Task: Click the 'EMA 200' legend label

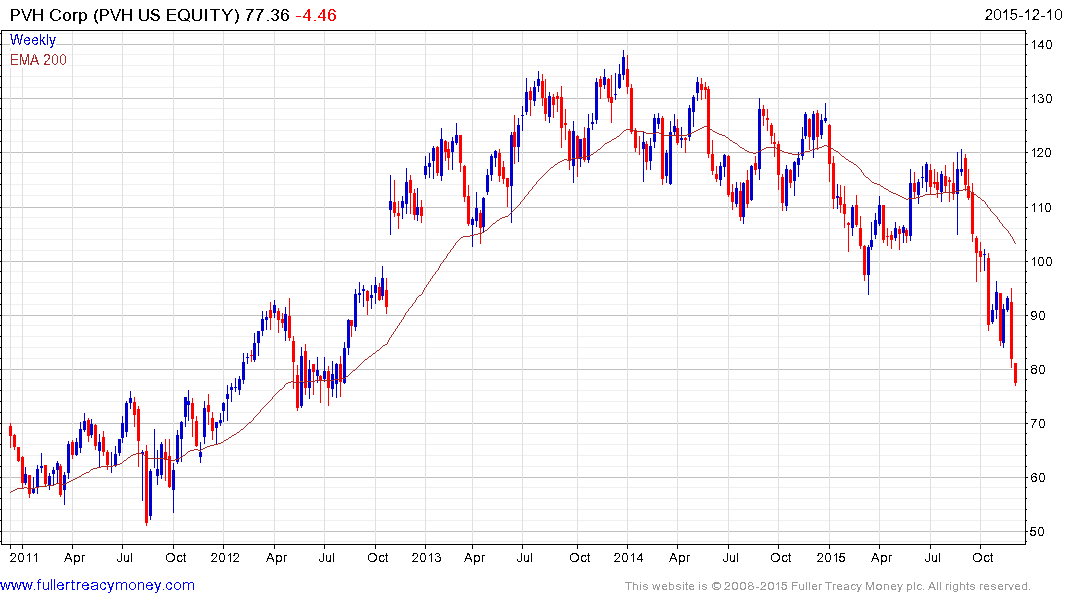Action: point(38,60)
